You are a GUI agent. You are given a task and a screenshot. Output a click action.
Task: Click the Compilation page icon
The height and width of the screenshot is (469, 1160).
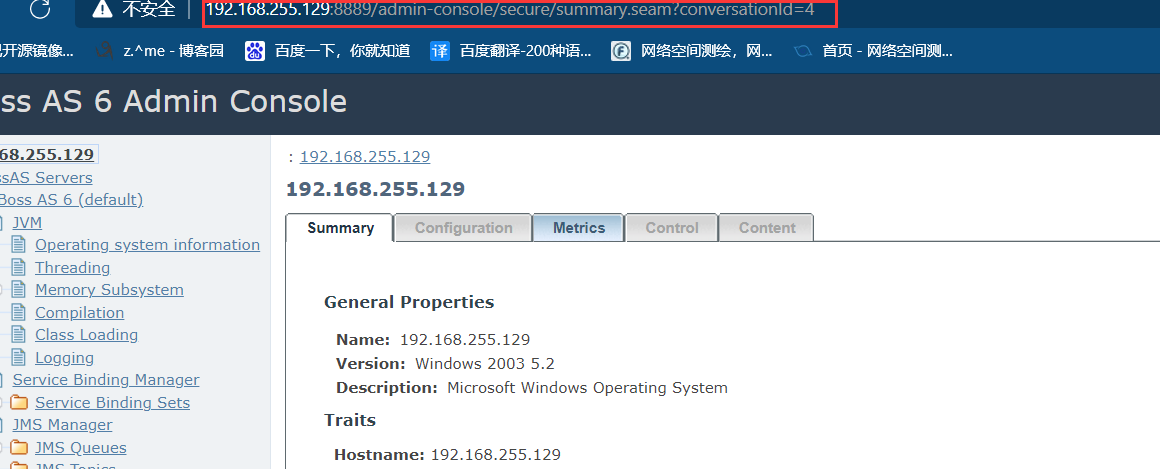pyautogui.click(x=18, y=313)
